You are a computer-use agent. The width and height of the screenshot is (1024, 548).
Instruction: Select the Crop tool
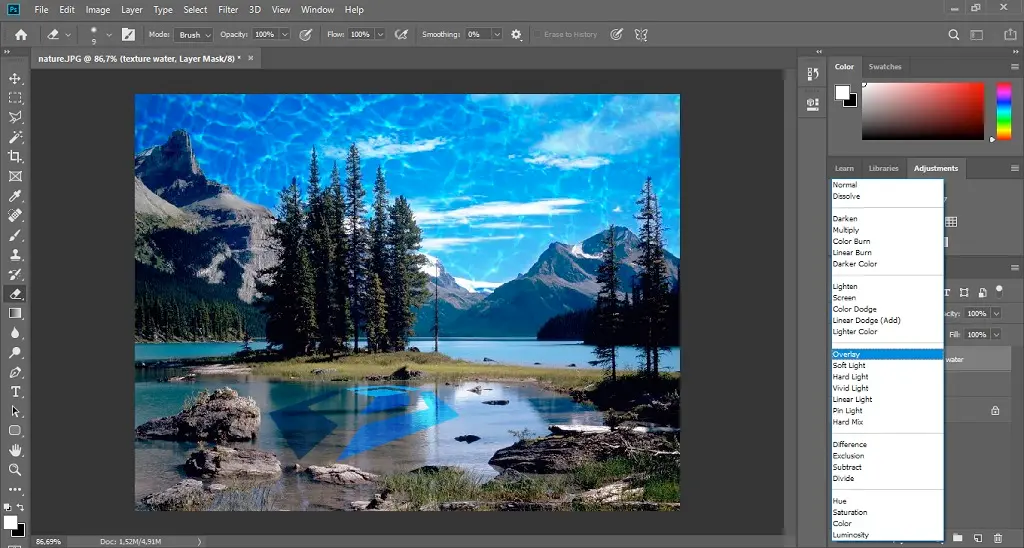tap(15, 157)
